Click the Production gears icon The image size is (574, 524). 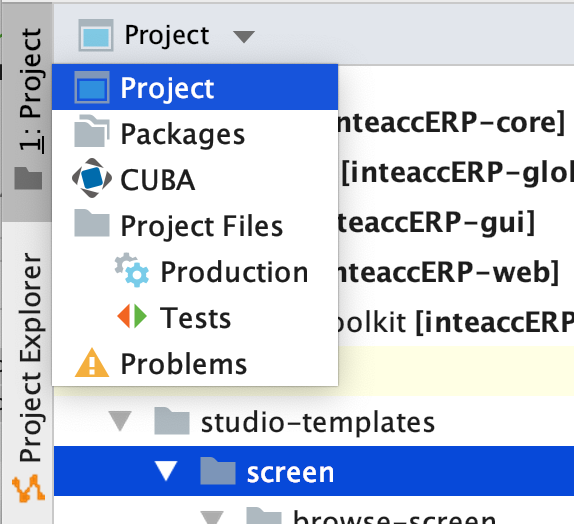click(x=132, y=270)
